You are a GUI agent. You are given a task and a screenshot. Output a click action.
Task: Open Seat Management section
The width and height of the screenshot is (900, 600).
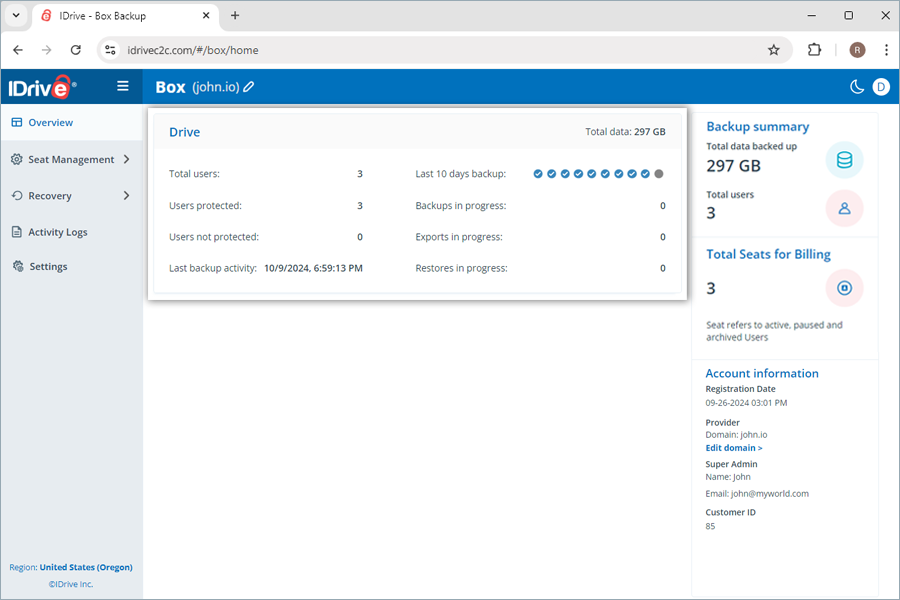coord(71,160)
